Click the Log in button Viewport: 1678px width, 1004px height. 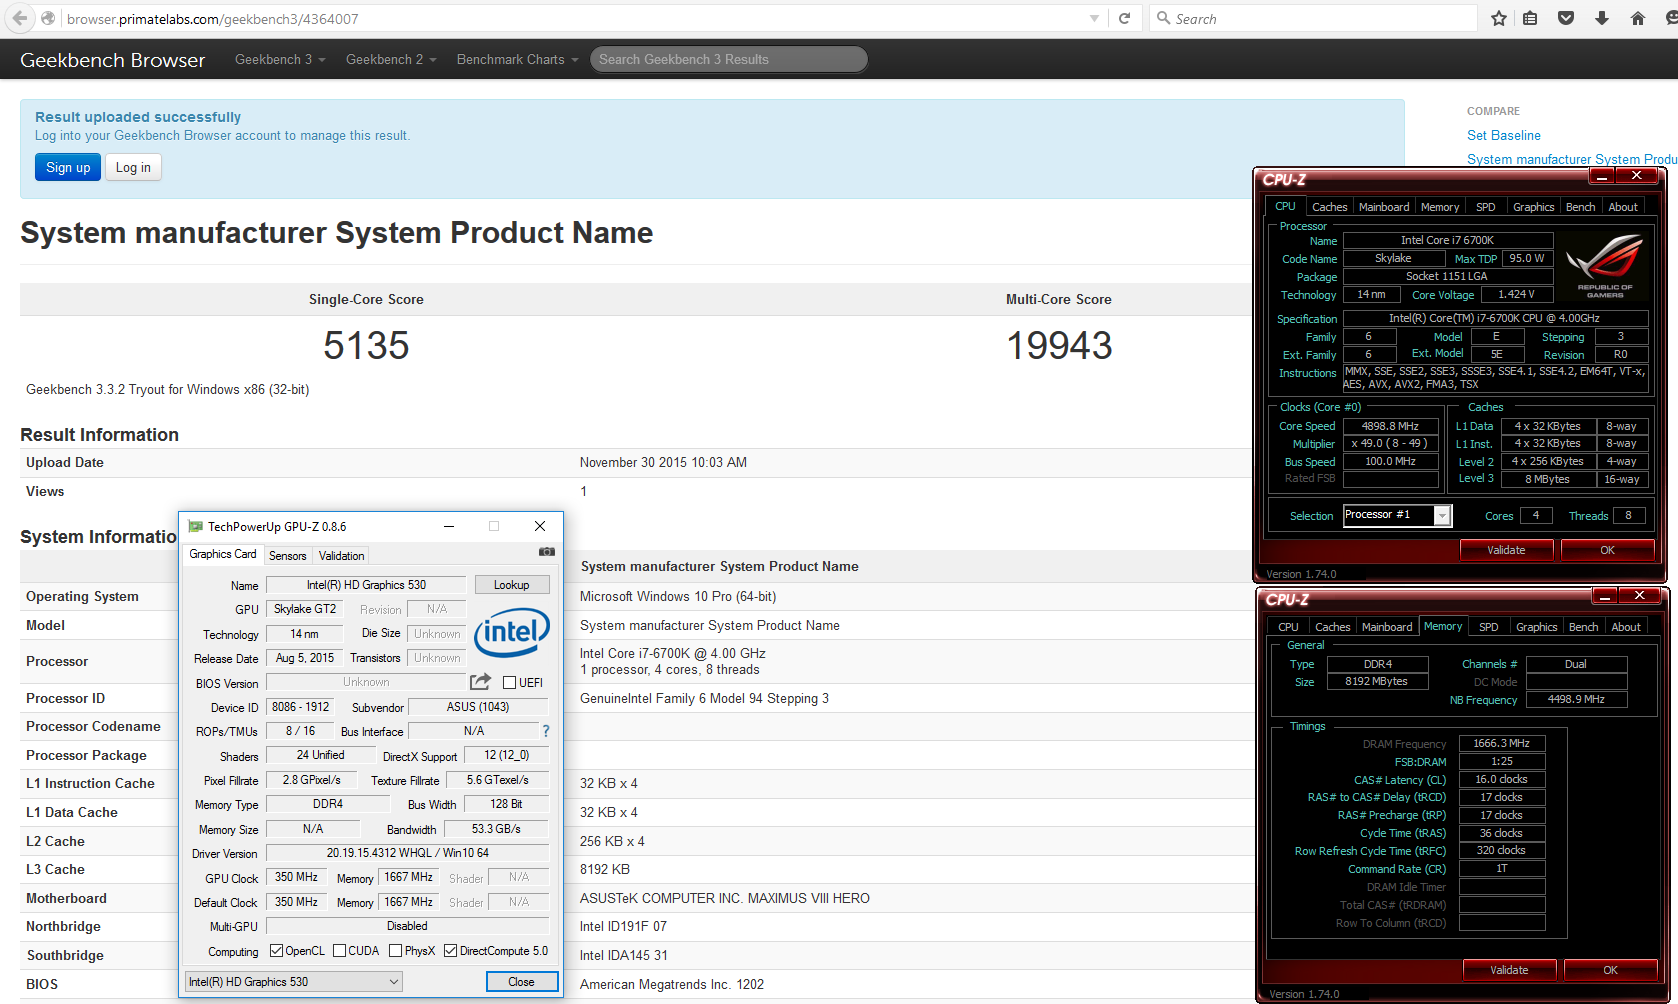click(133, 167)
